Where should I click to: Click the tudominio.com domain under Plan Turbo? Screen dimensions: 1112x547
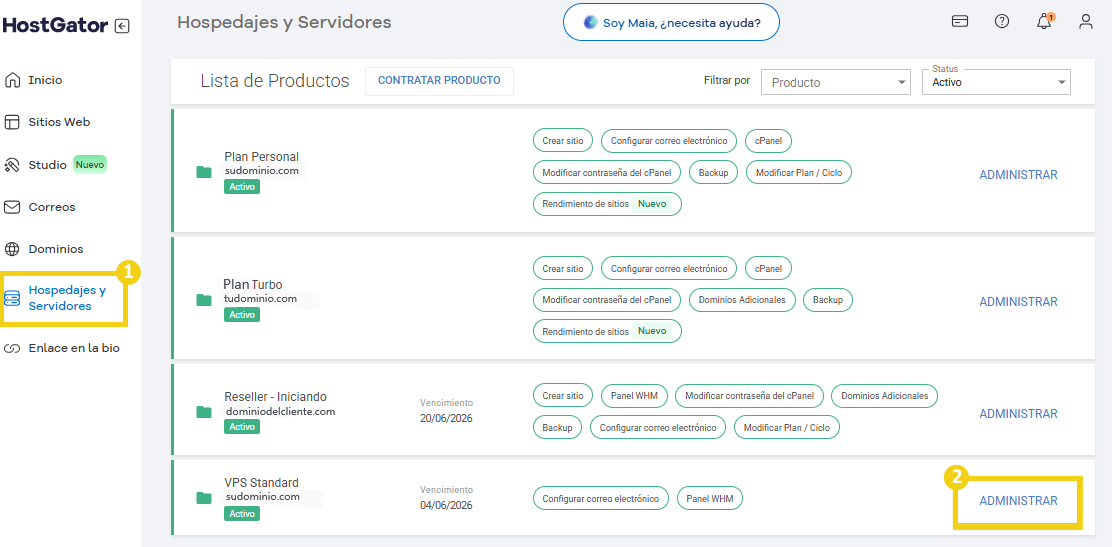coord(260,299)
